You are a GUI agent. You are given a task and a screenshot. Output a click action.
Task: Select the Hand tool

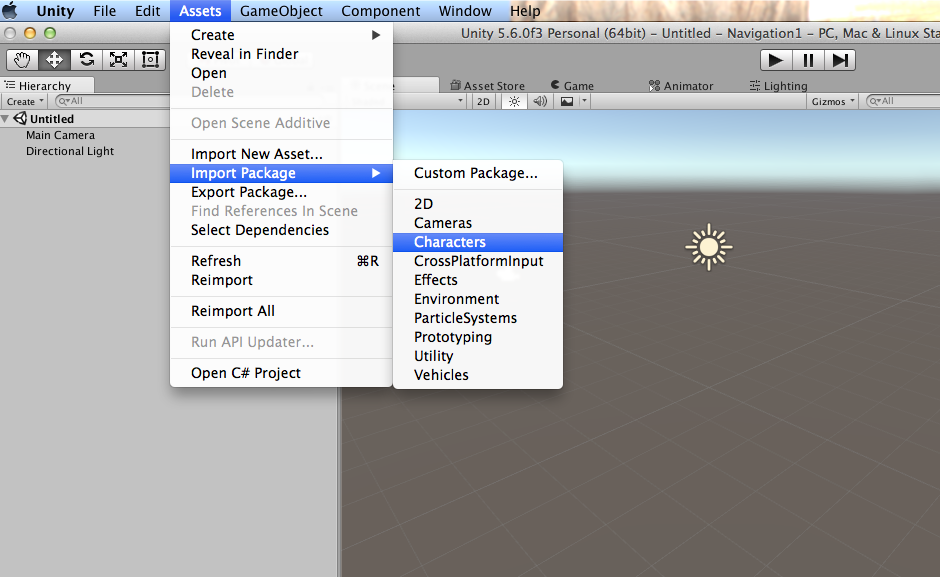[x=22, y=59]
